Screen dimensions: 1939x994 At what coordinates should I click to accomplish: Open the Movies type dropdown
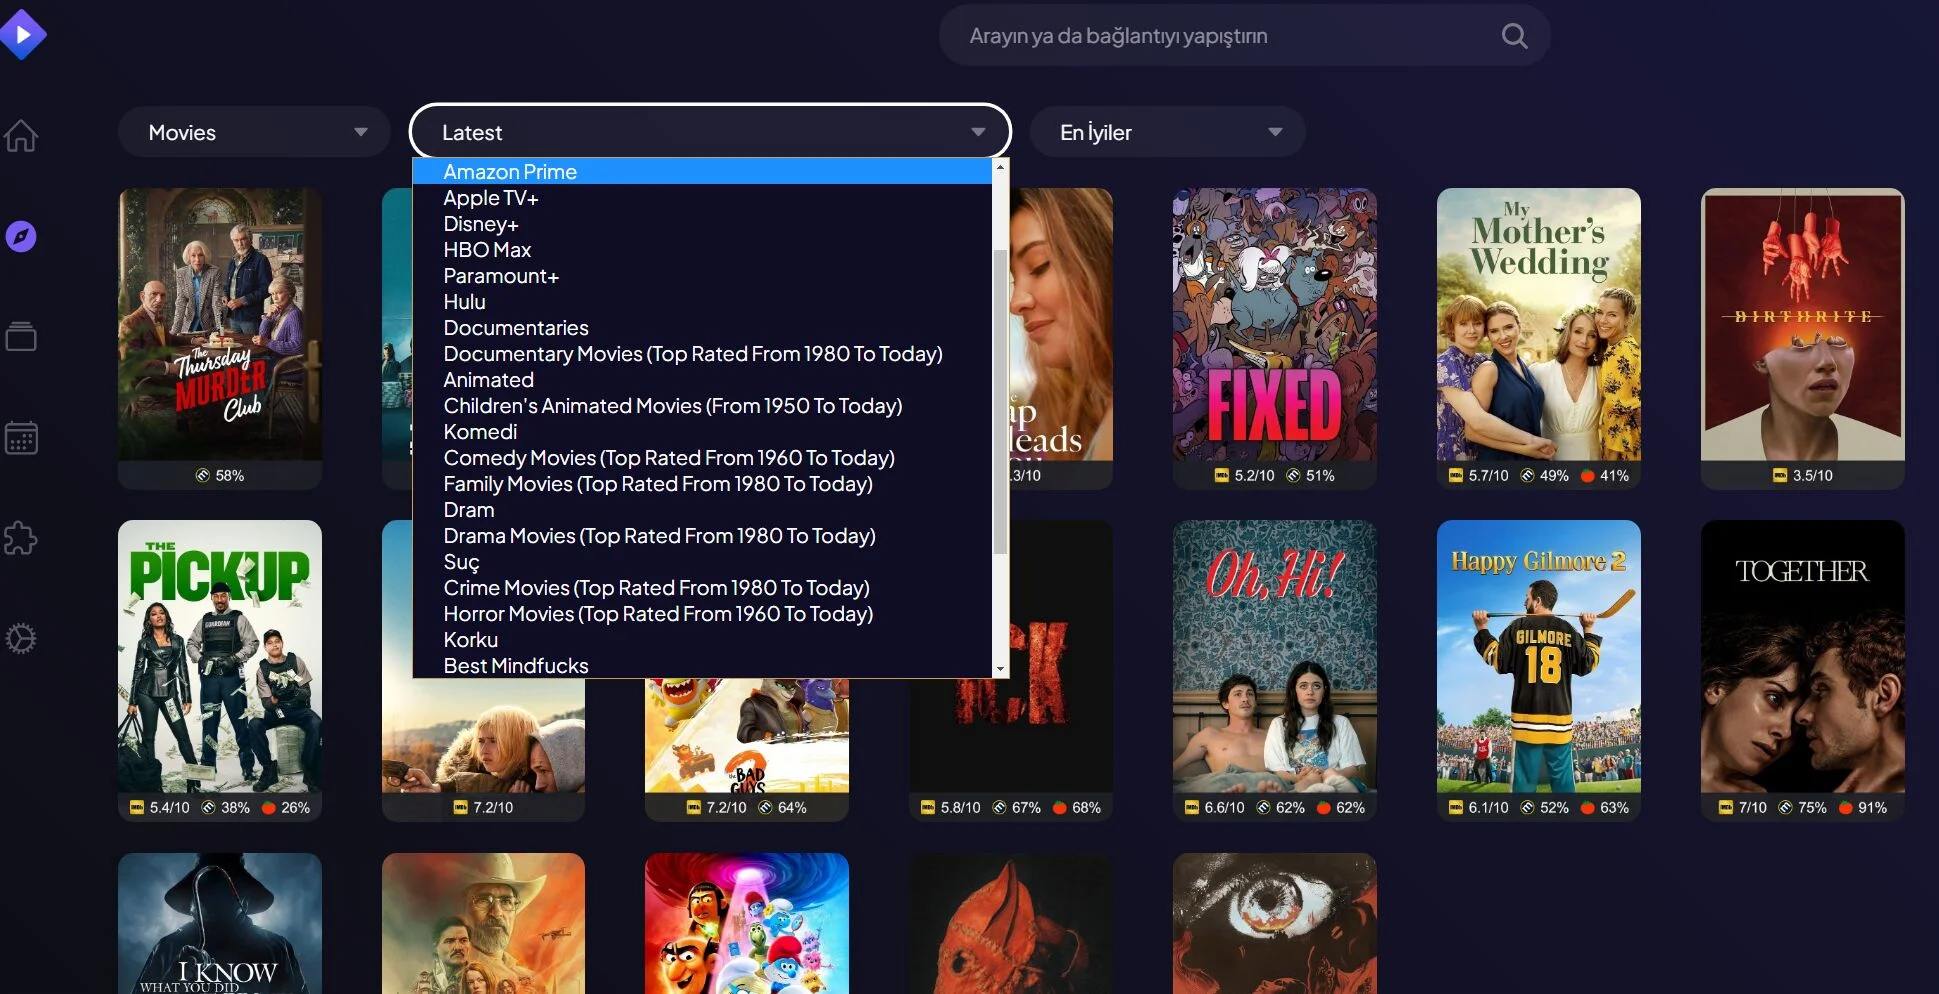(254, 132)
